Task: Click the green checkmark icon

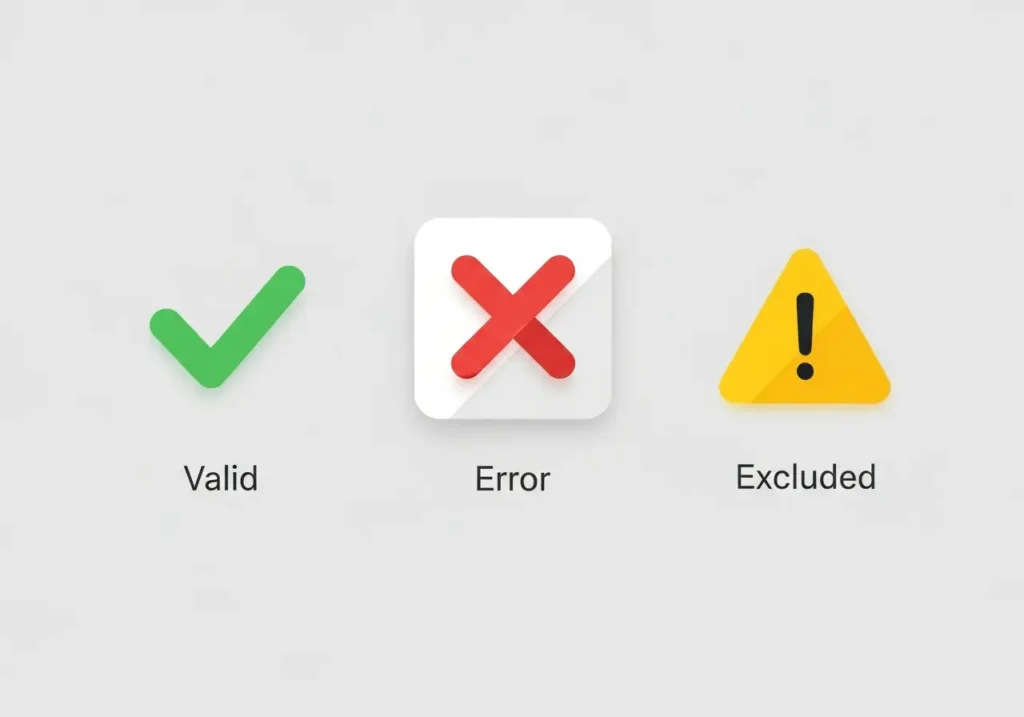Action: (227, 327)
